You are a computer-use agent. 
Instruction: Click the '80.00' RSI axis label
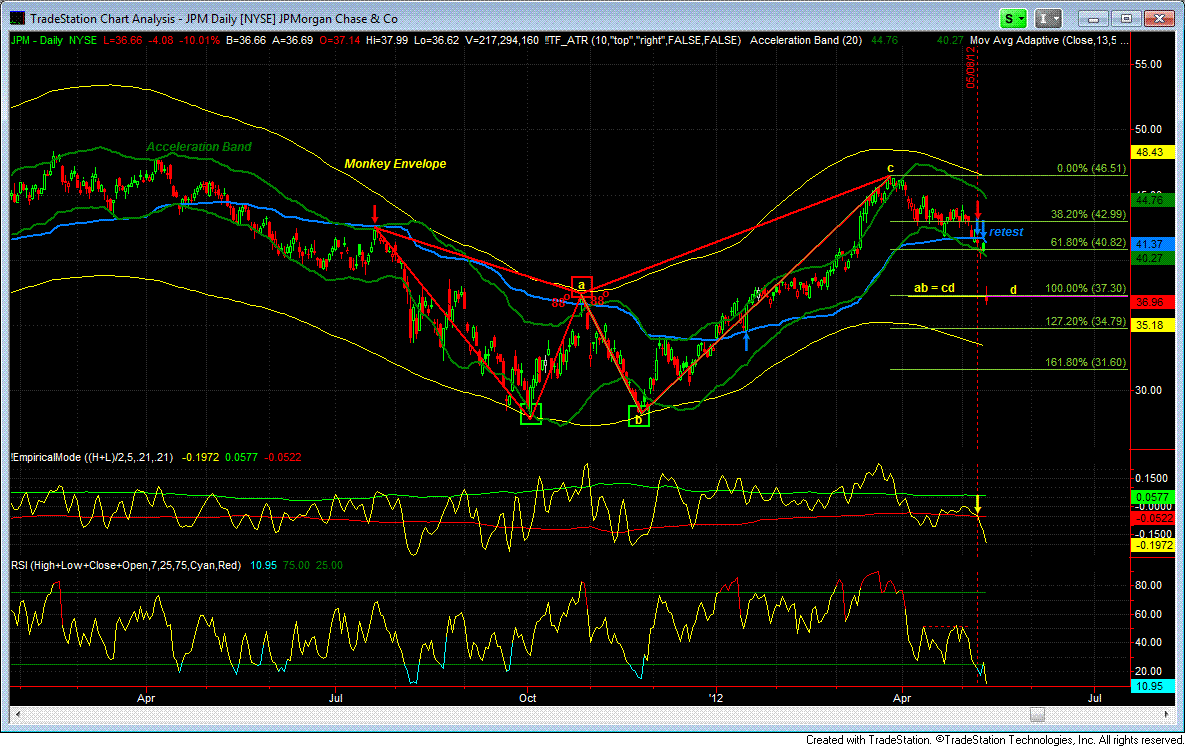(x=1149, y=586)
